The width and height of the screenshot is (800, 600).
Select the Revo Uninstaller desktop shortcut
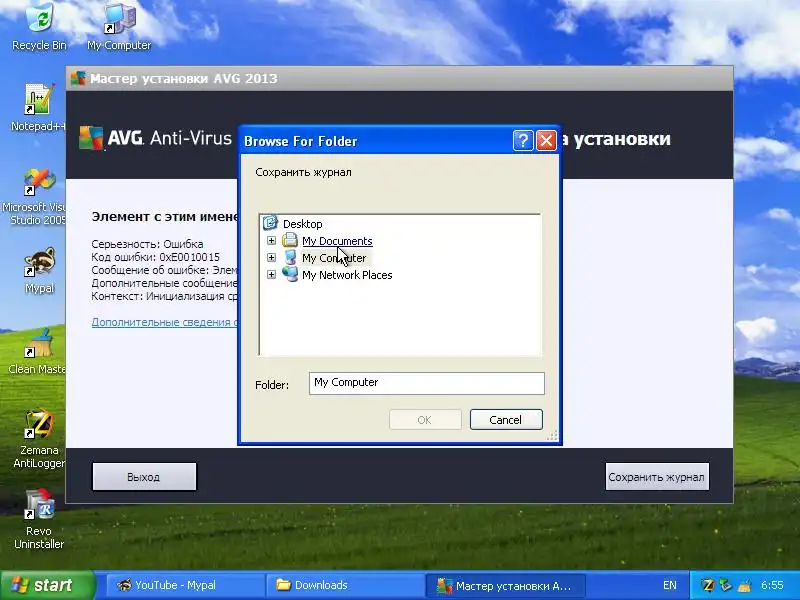tap(39, 519)
